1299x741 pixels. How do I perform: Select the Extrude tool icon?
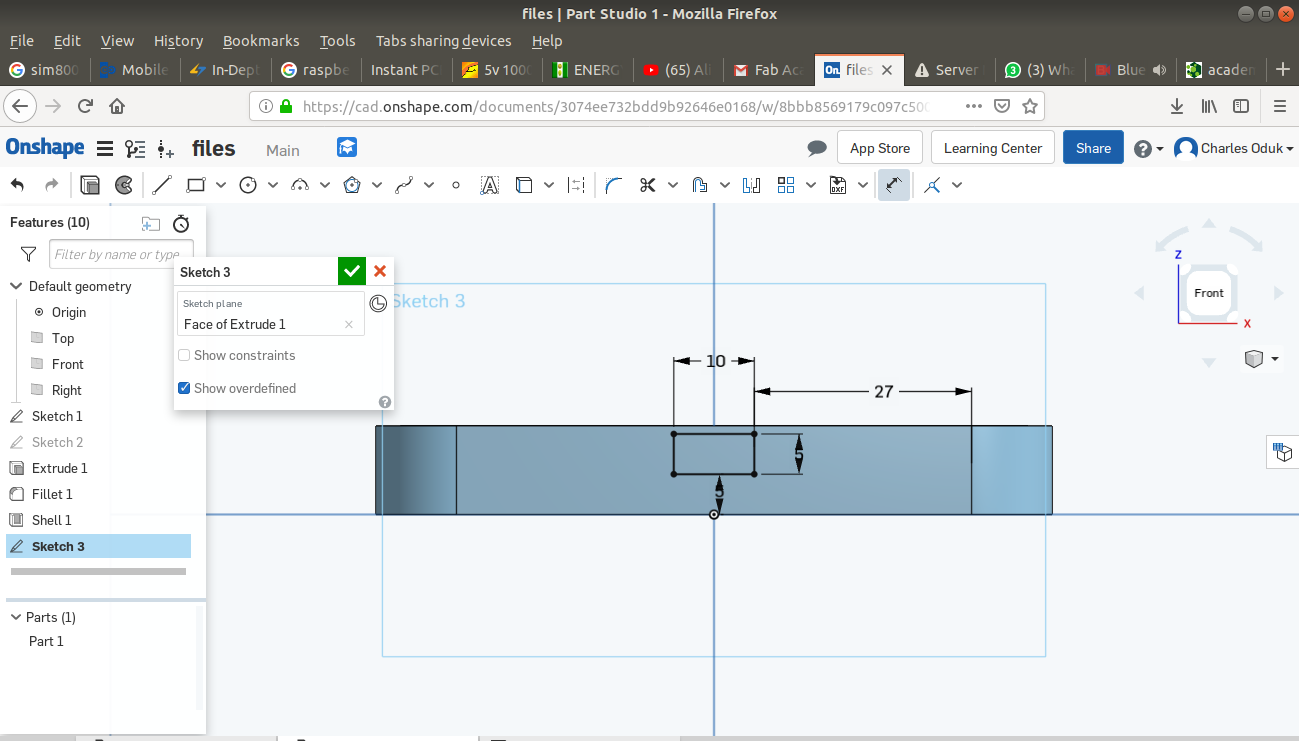click(x=90, y=185)
